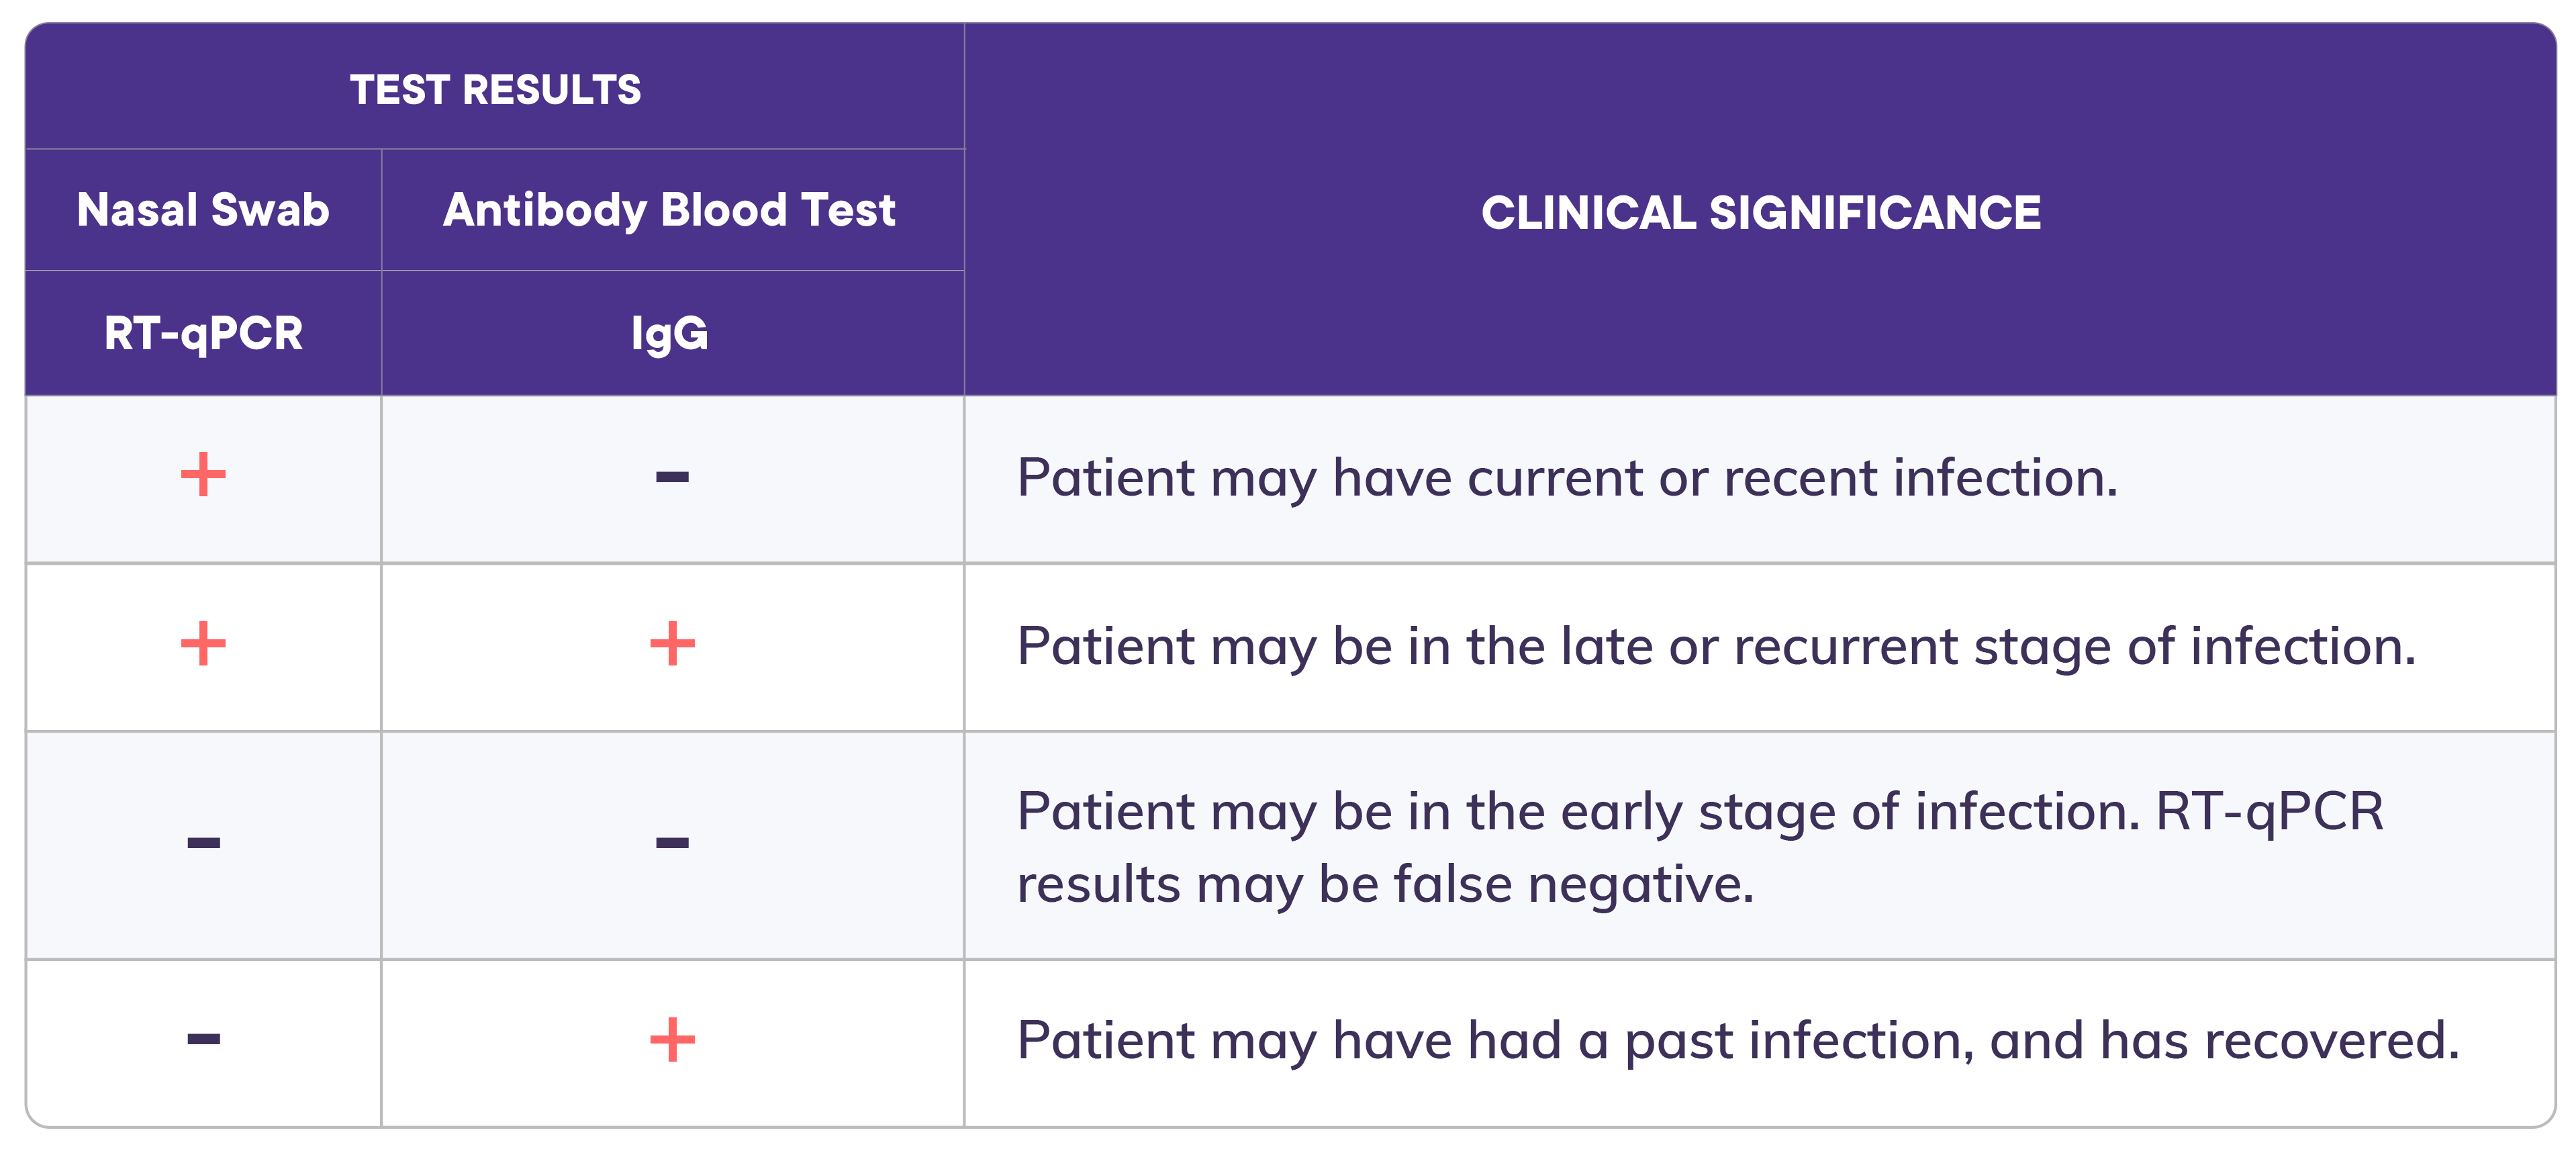The image size is (2576, 1153).
Task: Click the RT-qPCR plus in second result row
Action: (x=203, y=644)
